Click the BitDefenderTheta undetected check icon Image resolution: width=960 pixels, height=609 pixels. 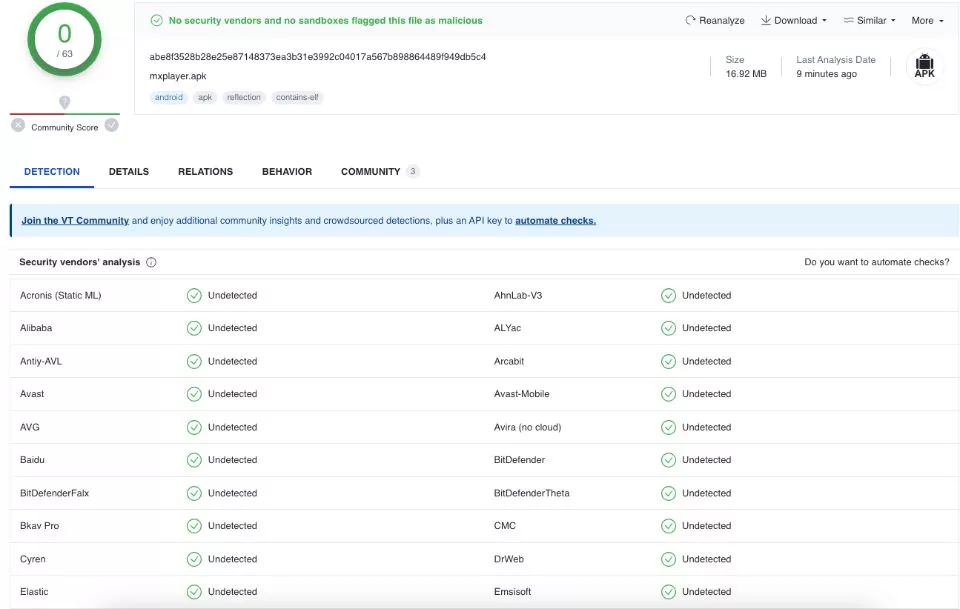pos(669,493)
